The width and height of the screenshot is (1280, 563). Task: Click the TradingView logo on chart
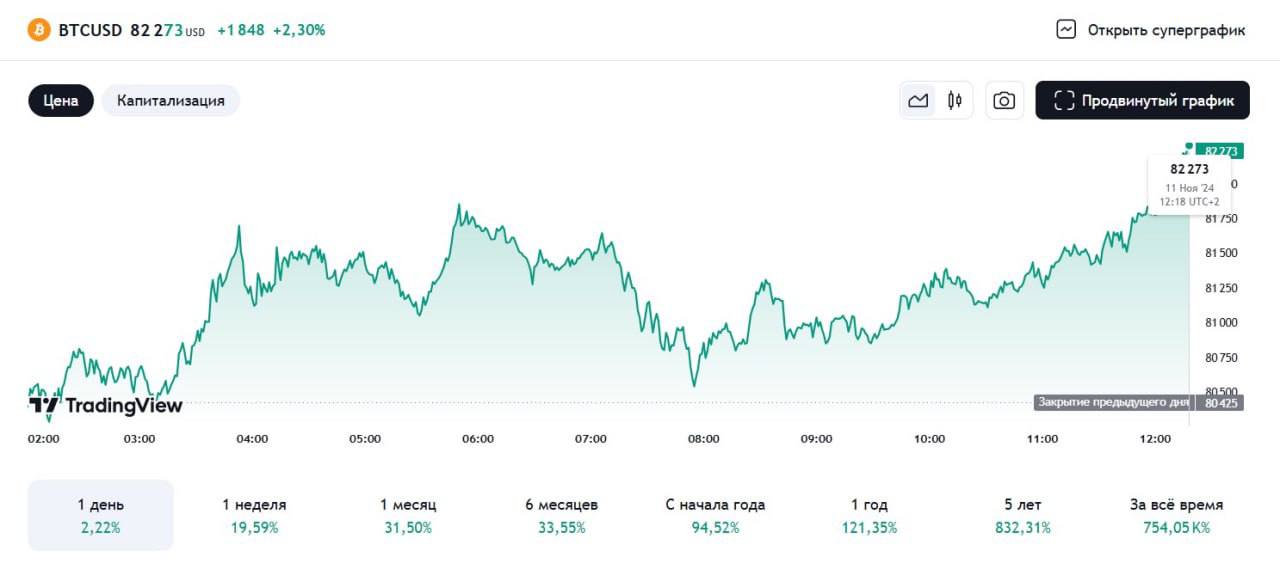(106, 405)
